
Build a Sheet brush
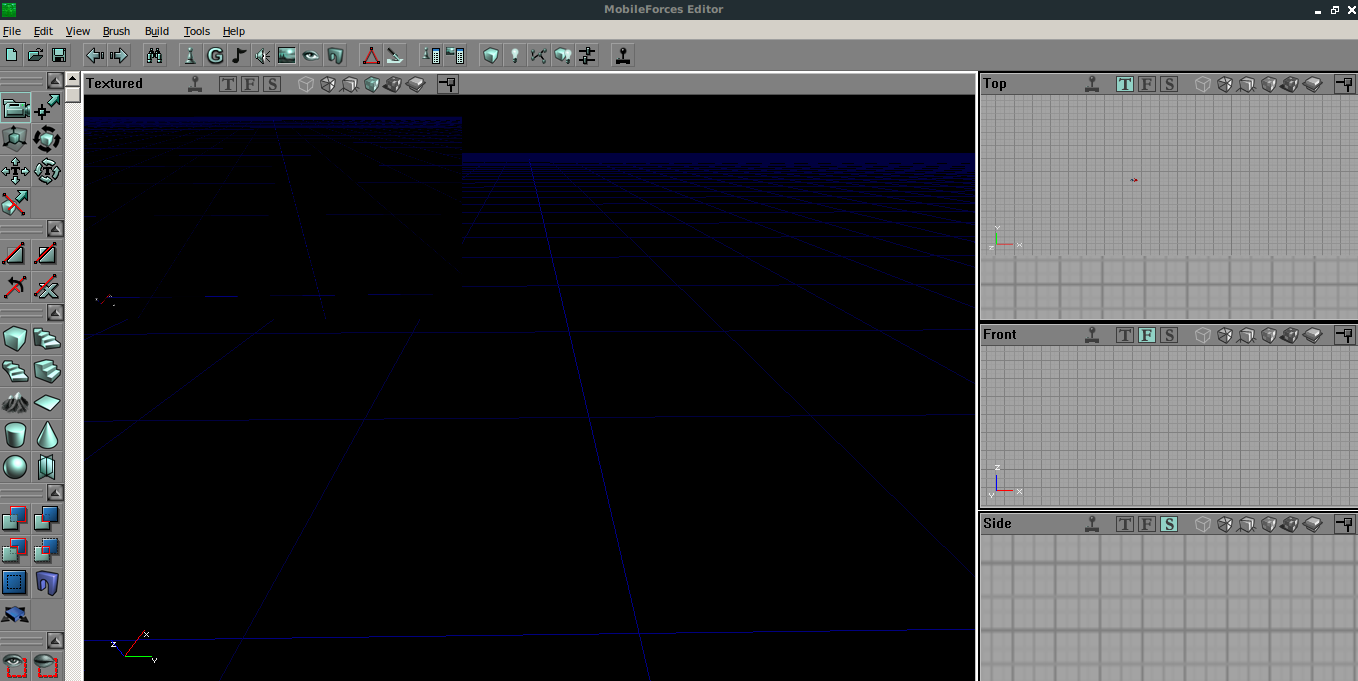47,403
